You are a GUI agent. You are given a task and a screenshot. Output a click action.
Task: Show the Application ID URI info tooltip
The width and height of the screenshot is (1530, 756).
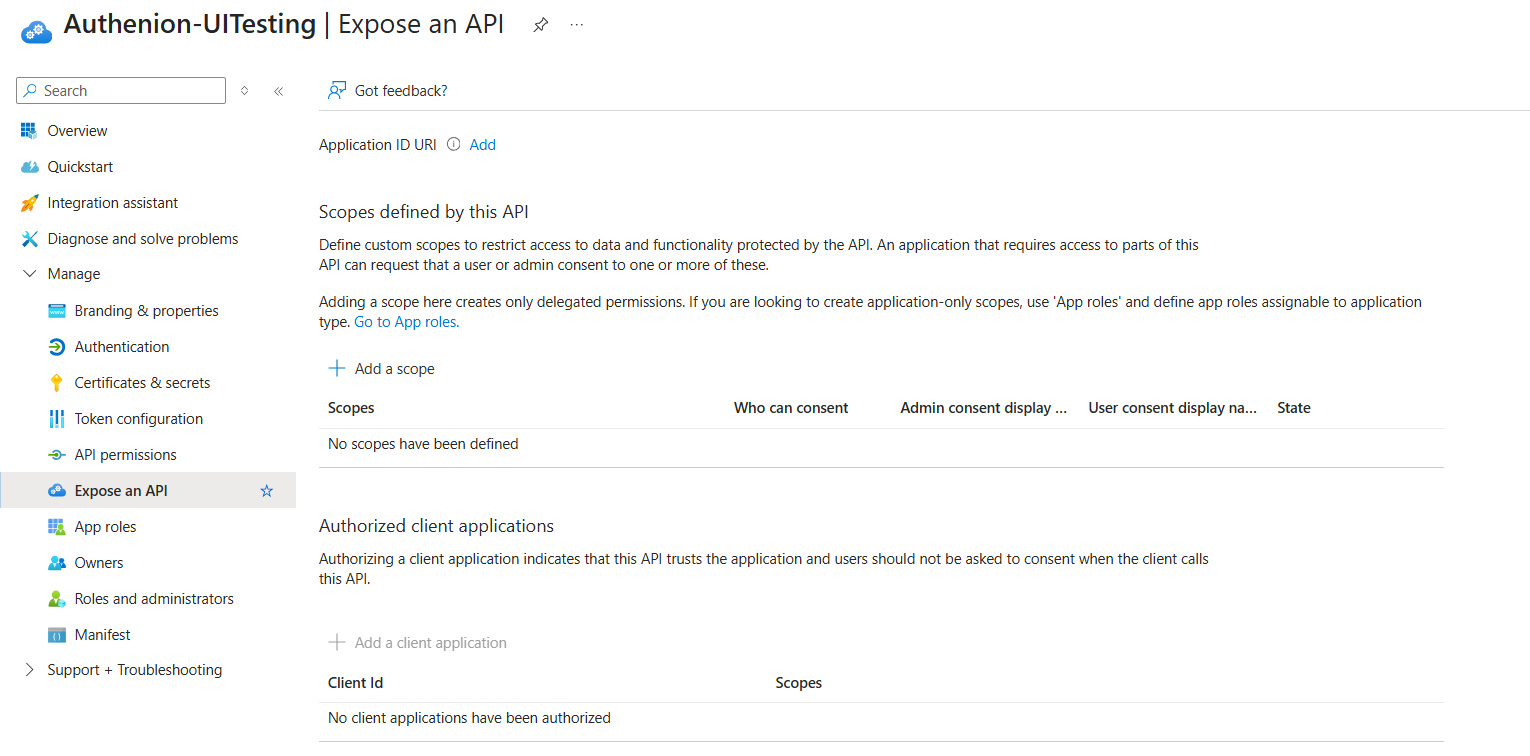[453, 144]
